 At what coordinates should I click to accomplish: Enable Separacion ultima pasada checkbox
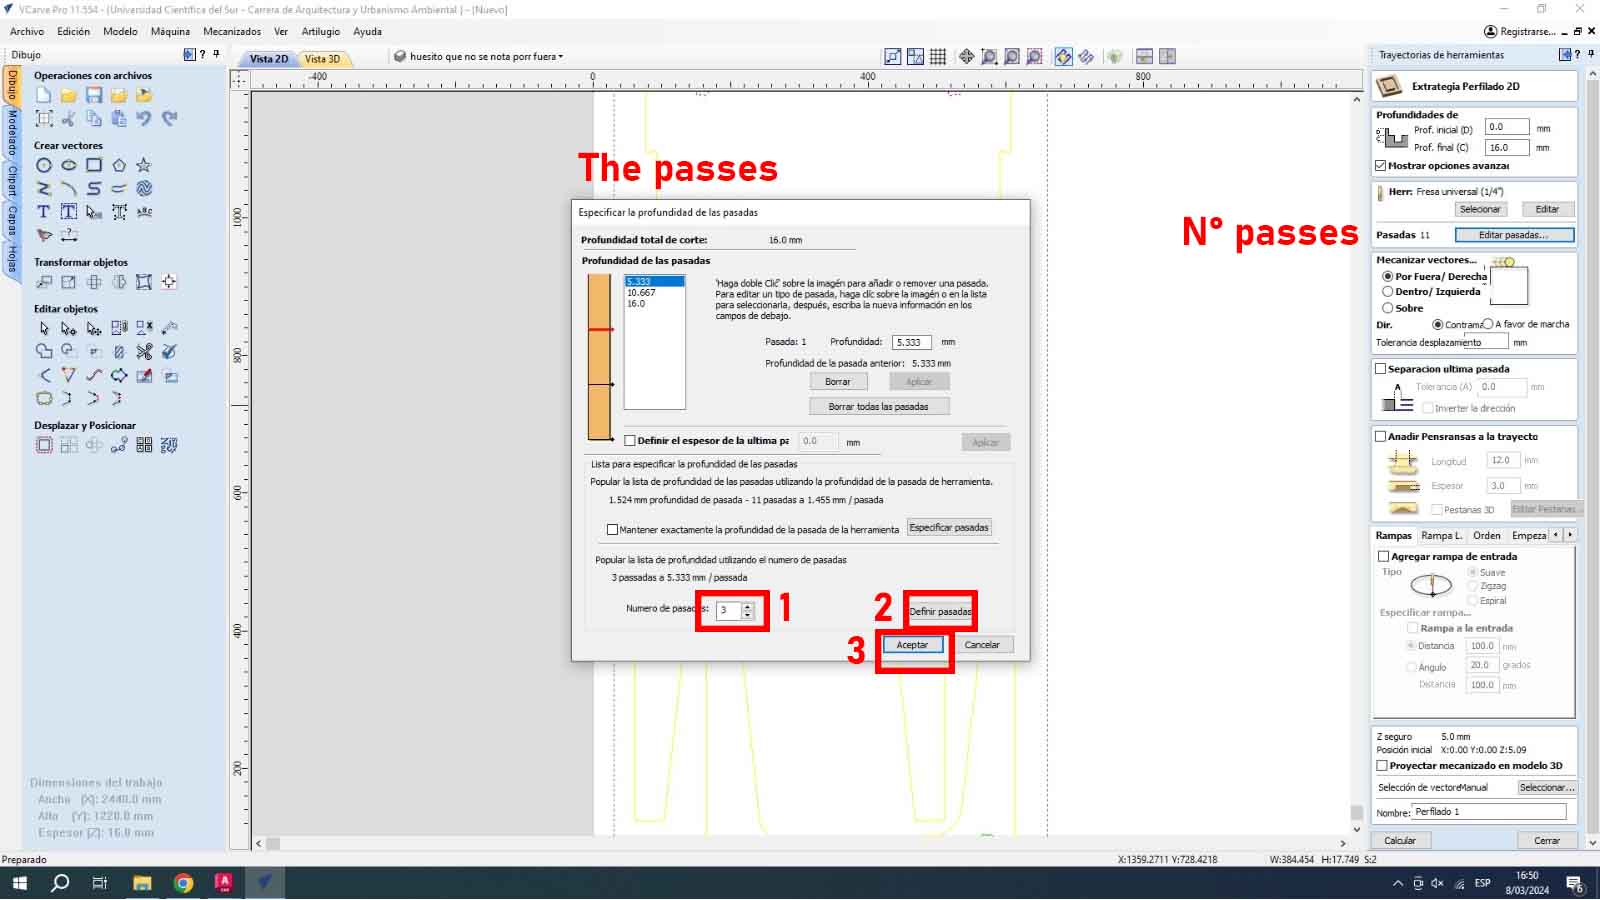click(1381, 369)
